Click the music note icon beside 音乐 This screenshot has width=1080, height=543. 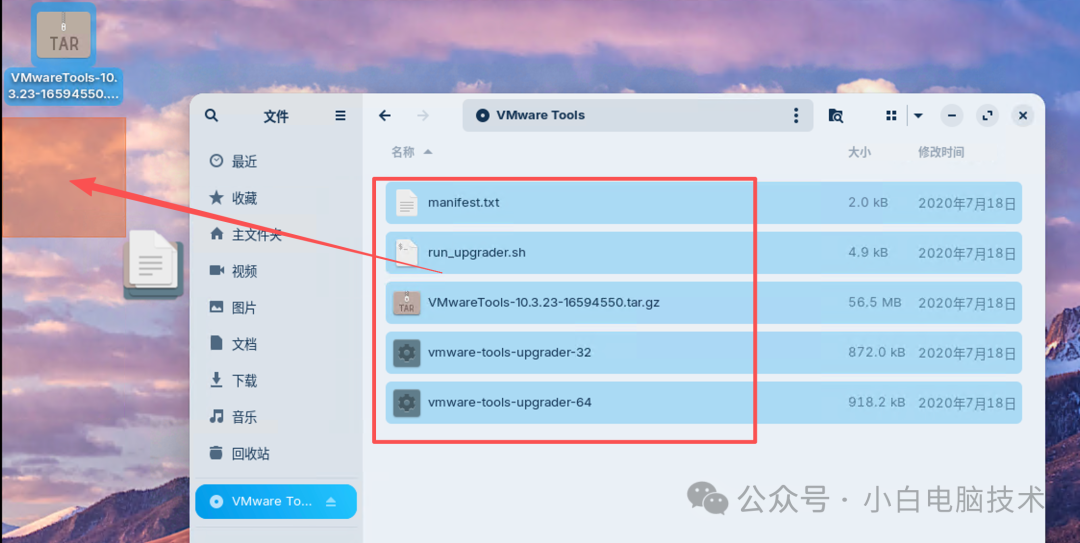tap(216, 416)
